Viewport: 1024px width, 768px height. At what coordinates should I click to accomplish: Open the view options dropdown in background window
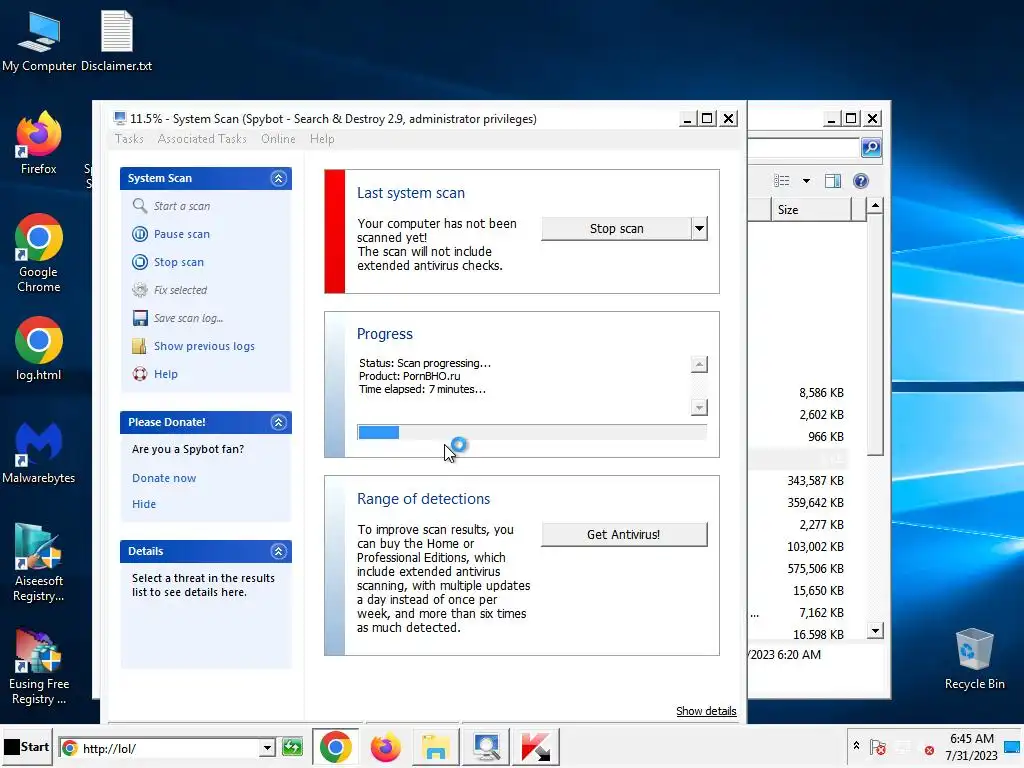(806, 181)
